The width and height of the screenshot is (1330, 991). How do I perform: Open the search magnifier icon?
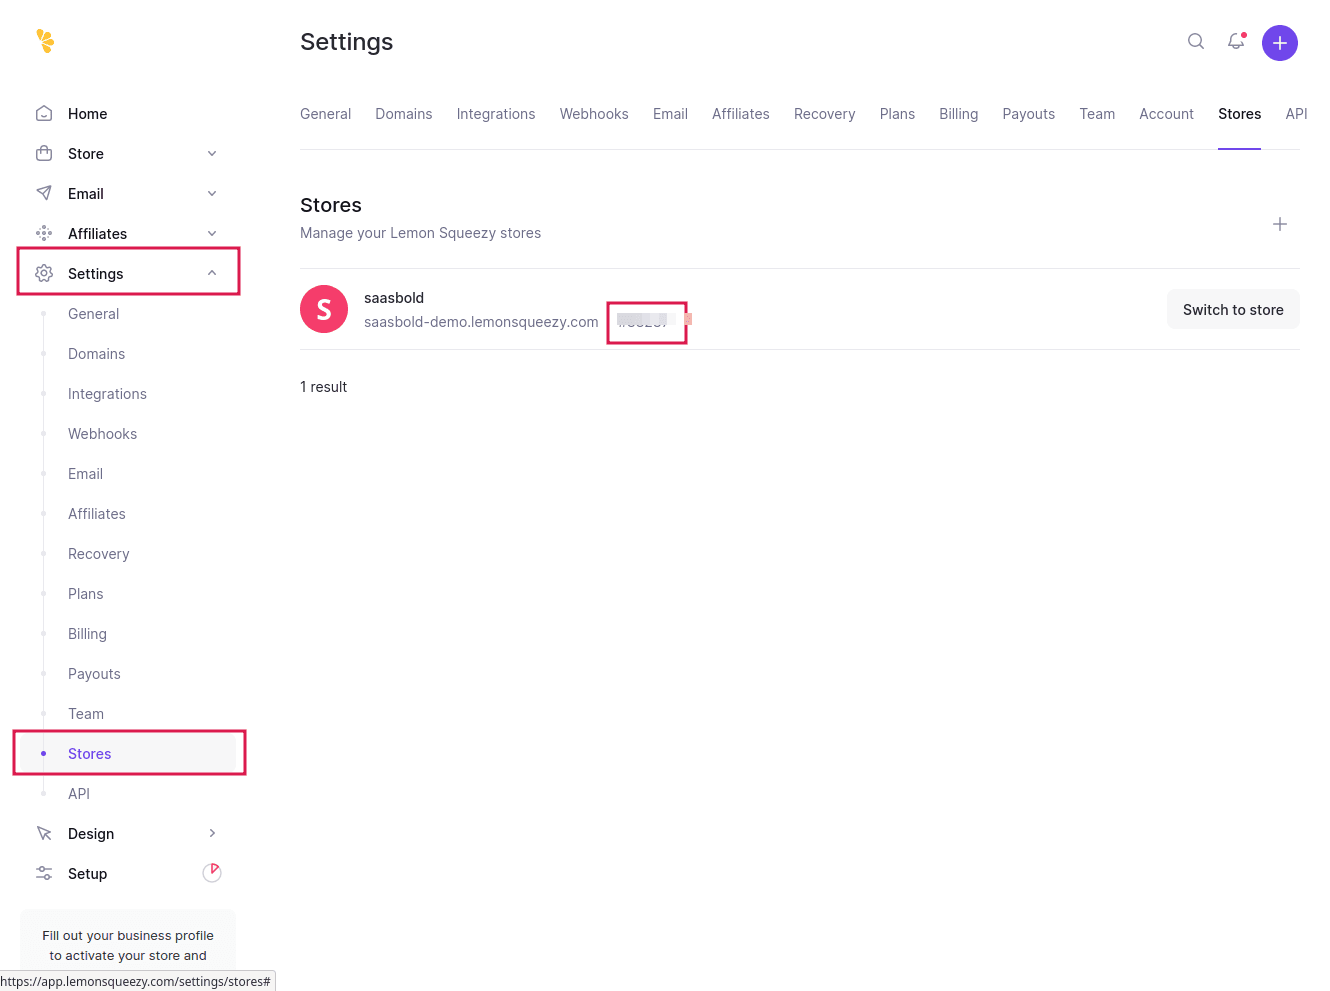tap(1195, 42)
